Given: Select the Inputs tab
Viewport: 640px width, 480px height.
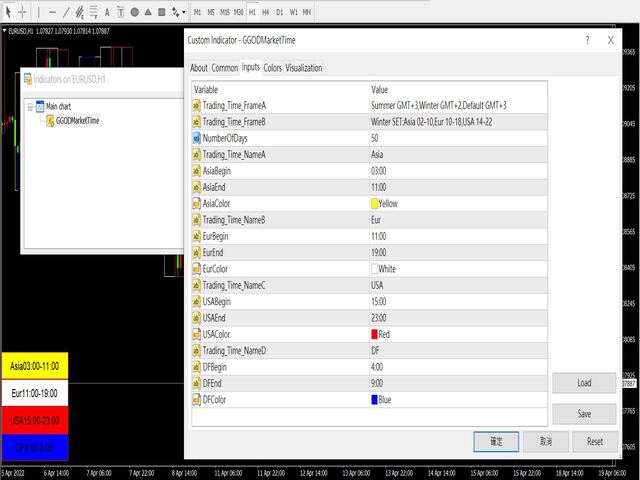Looking at the screenshot, I should [251, 67].
